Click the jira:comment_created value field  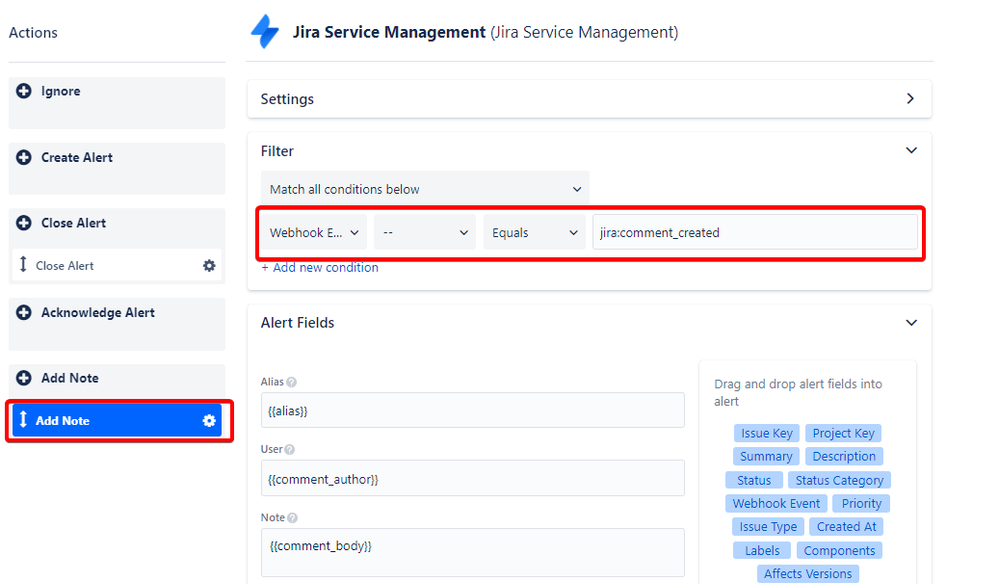coord(755,232)
